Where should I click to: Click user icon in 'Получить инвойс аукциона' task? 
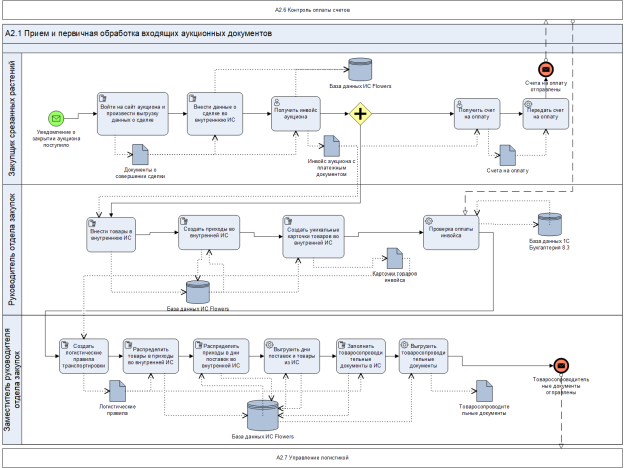277,103
